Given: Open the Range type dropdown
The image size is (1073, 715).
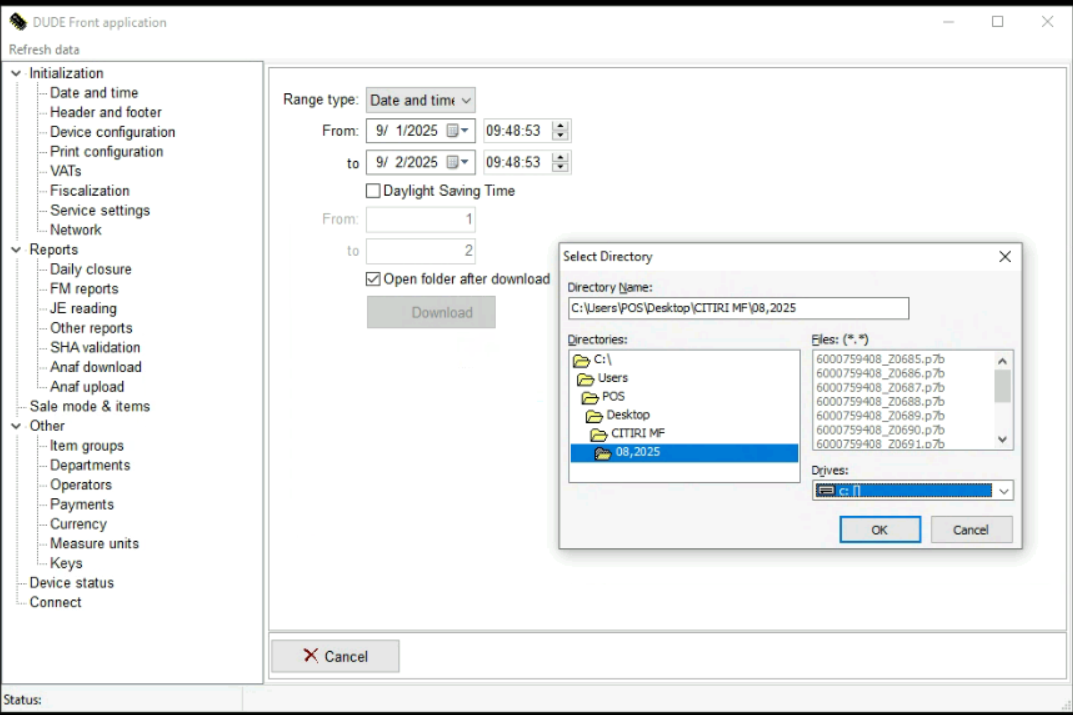Looking at the screenshot, I should pyautogui.click(x=420, y=100).
